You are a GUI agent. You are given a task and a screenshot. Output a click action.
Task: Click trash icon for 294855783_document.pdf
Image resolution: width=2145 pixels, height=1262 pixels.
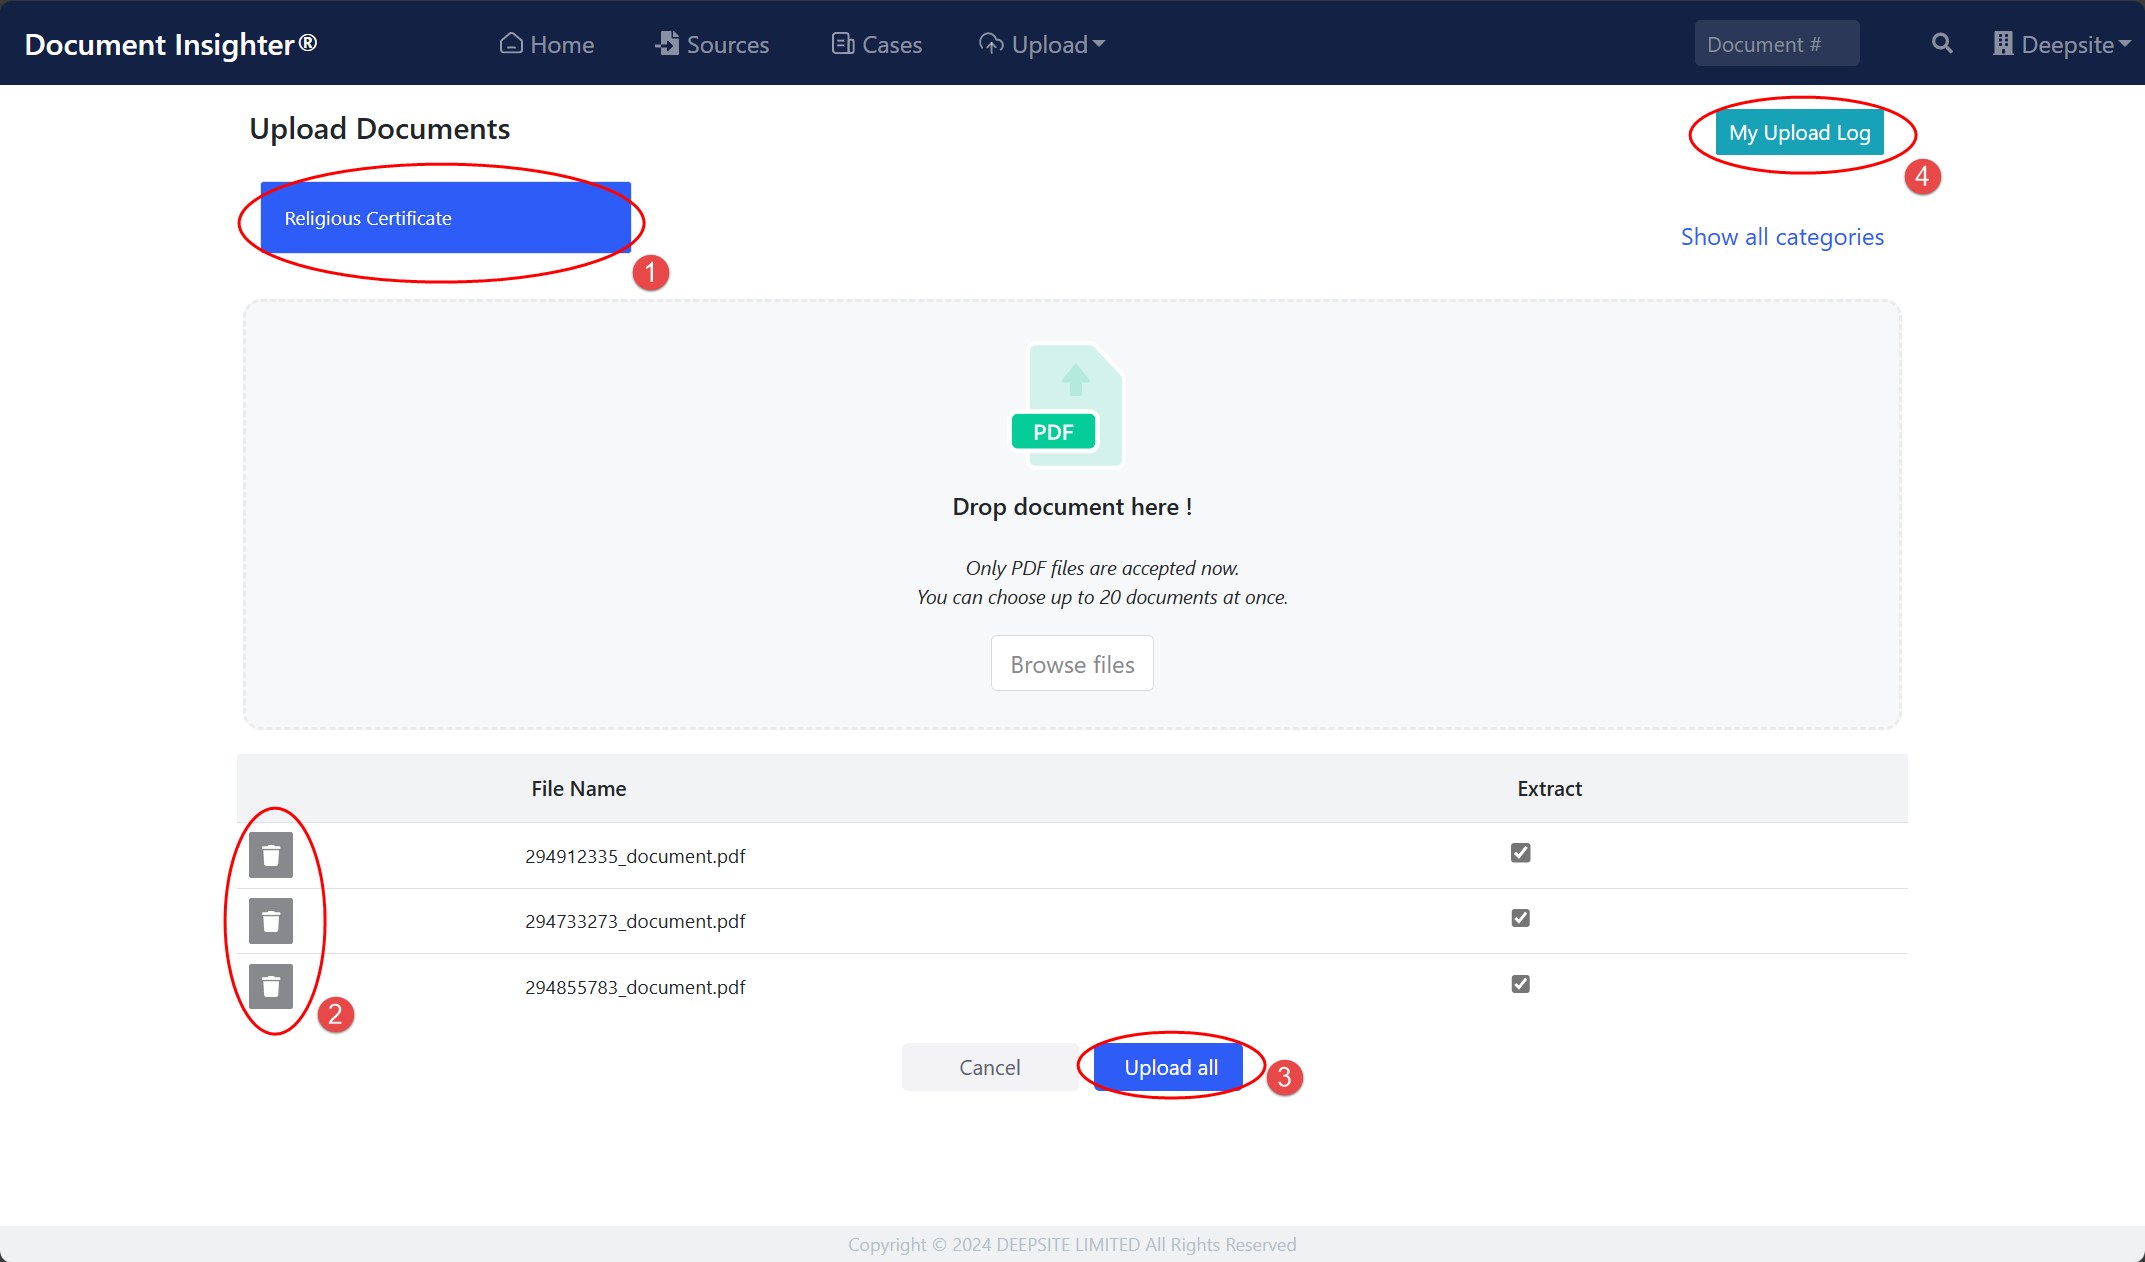coord(271,987)
